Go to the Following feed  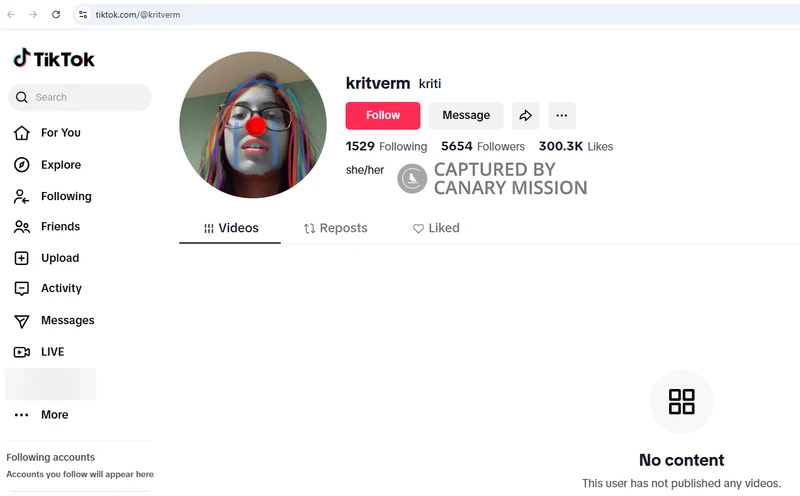coord(65,197)
